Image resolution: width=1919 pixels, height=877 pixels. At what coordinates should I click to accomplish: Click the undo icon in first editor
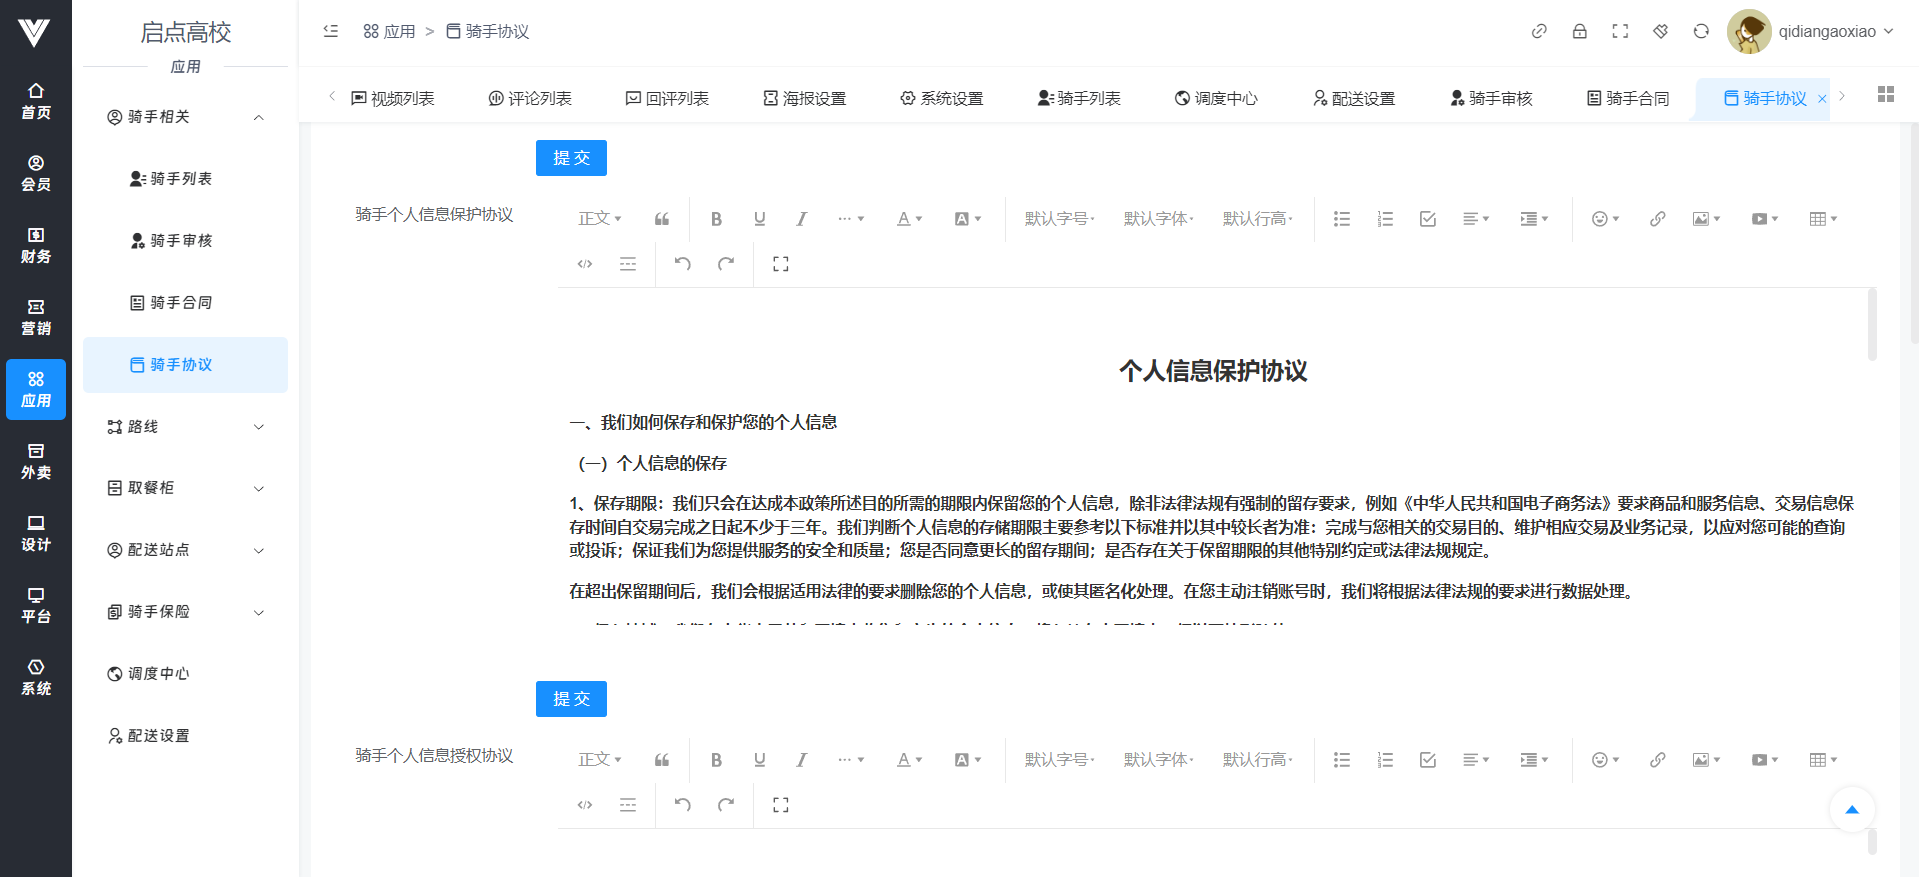tap(683, 264)
